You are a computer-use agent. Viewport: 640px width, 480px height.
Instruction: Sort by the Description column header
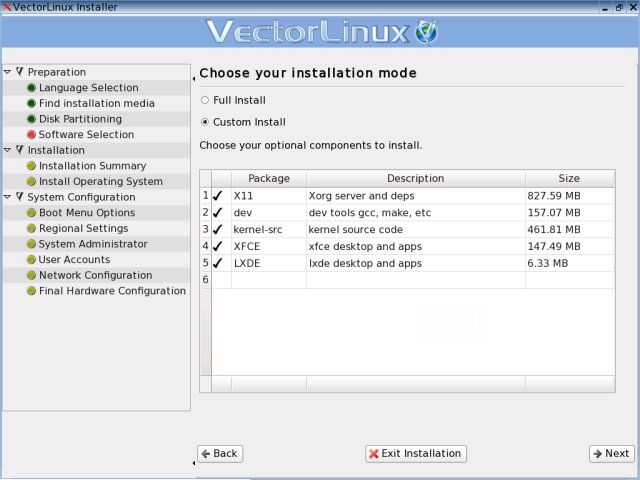pyautogui.click(x=416, y=178)
